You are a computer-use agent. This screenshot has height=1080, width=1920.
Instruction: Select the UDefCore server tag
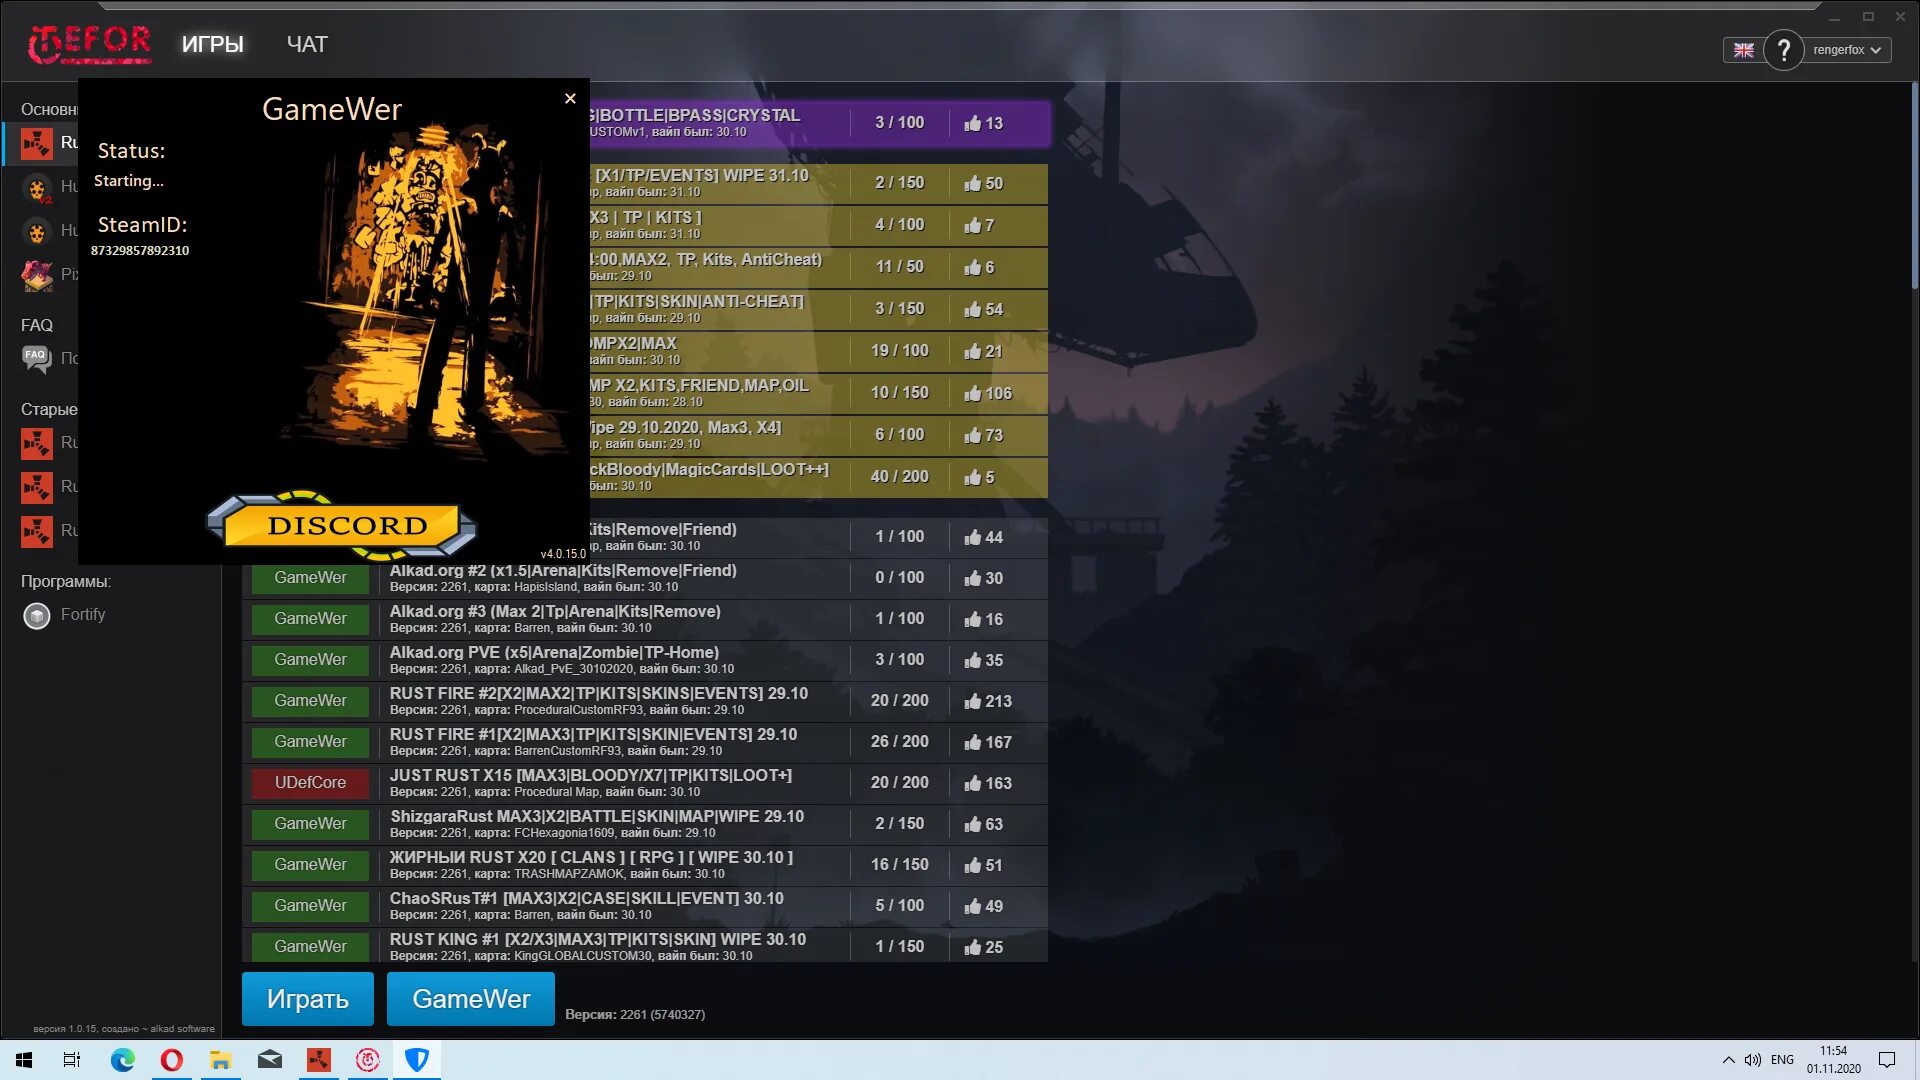(310, 783)
